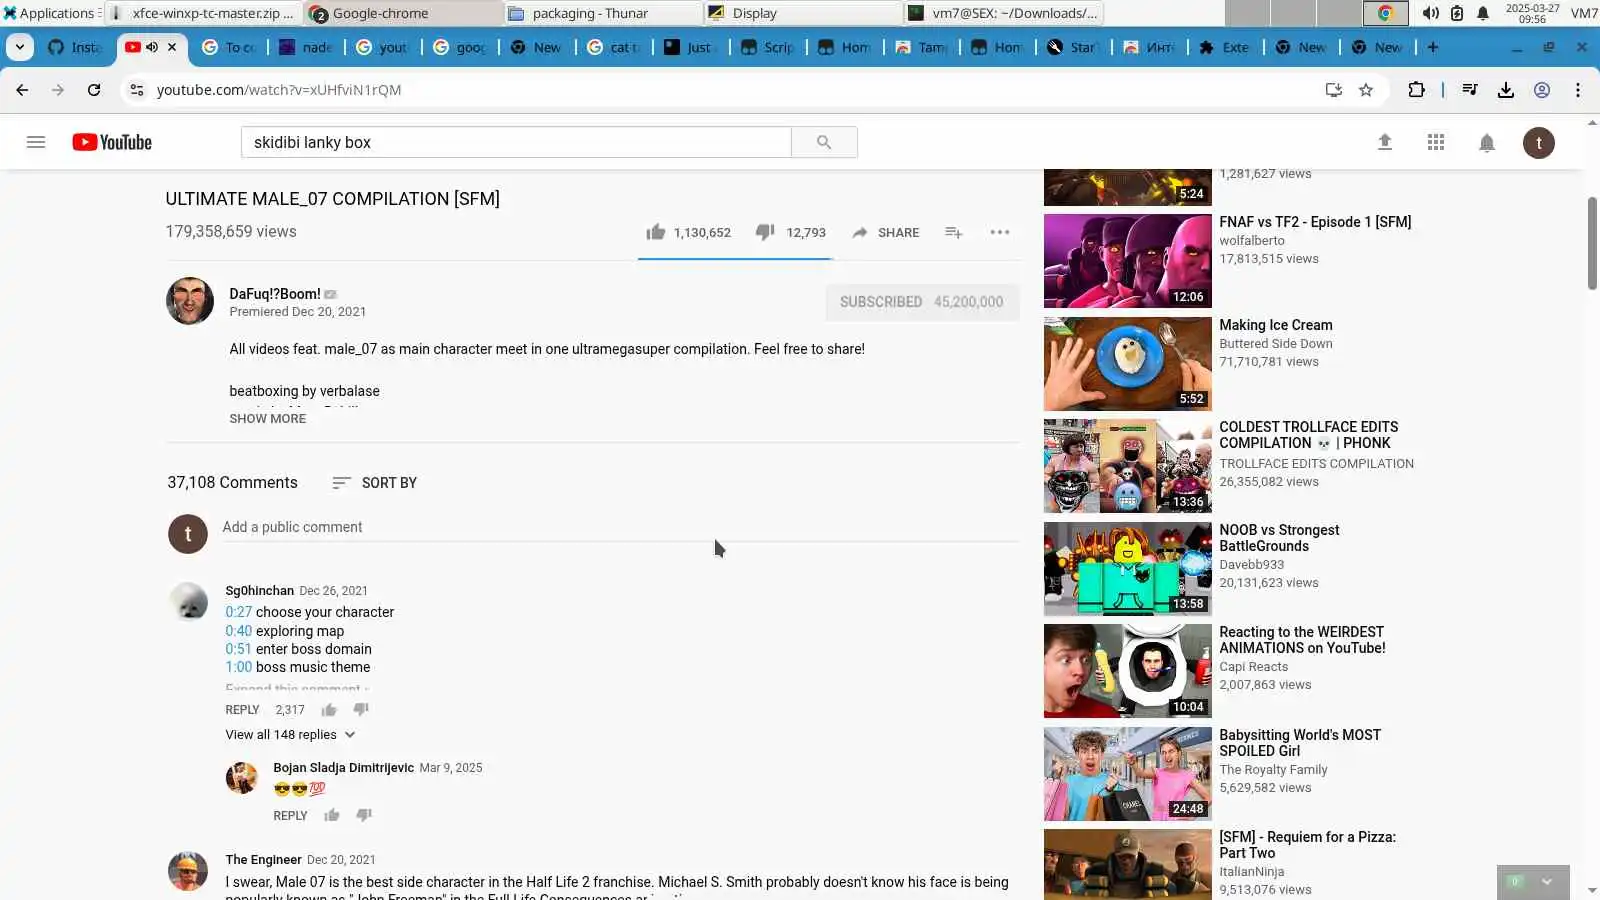This screenshot has height=900, width=1600.
Task: Click the Chrome icon in system tray
Action: click(x=1386, y=13)
